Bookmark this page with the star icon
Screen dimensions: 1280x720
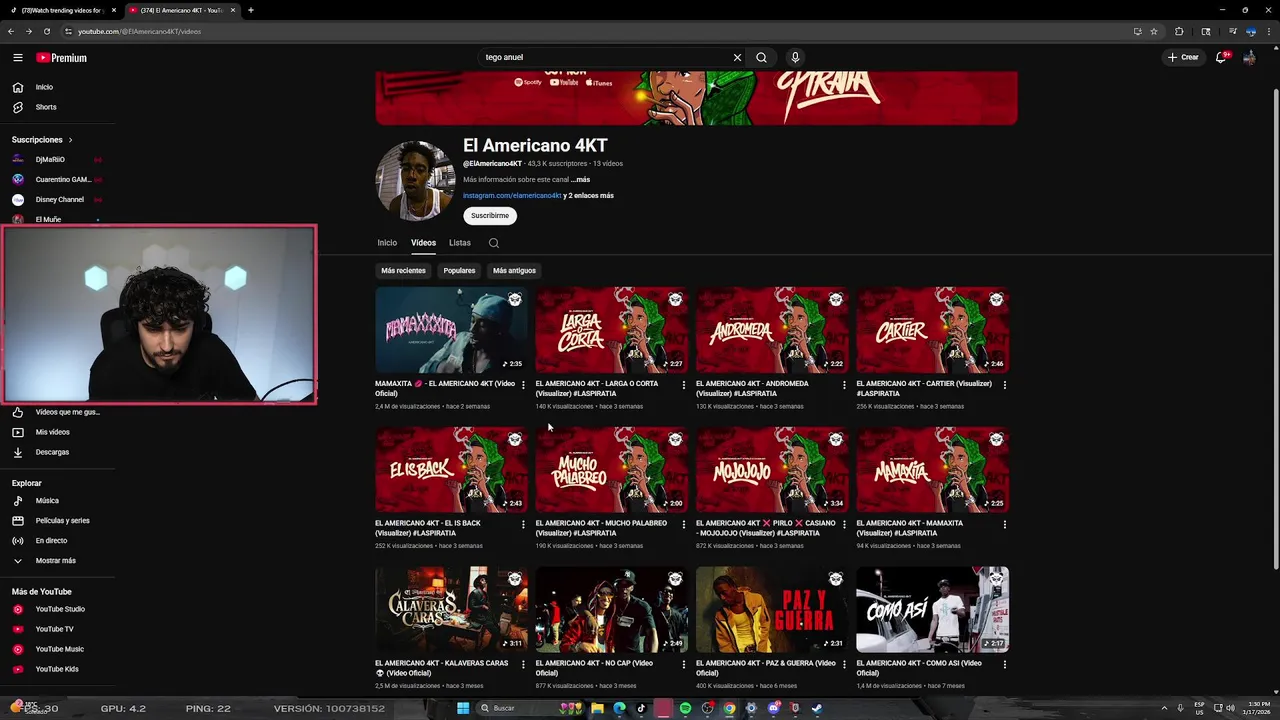coord(1154,31)
